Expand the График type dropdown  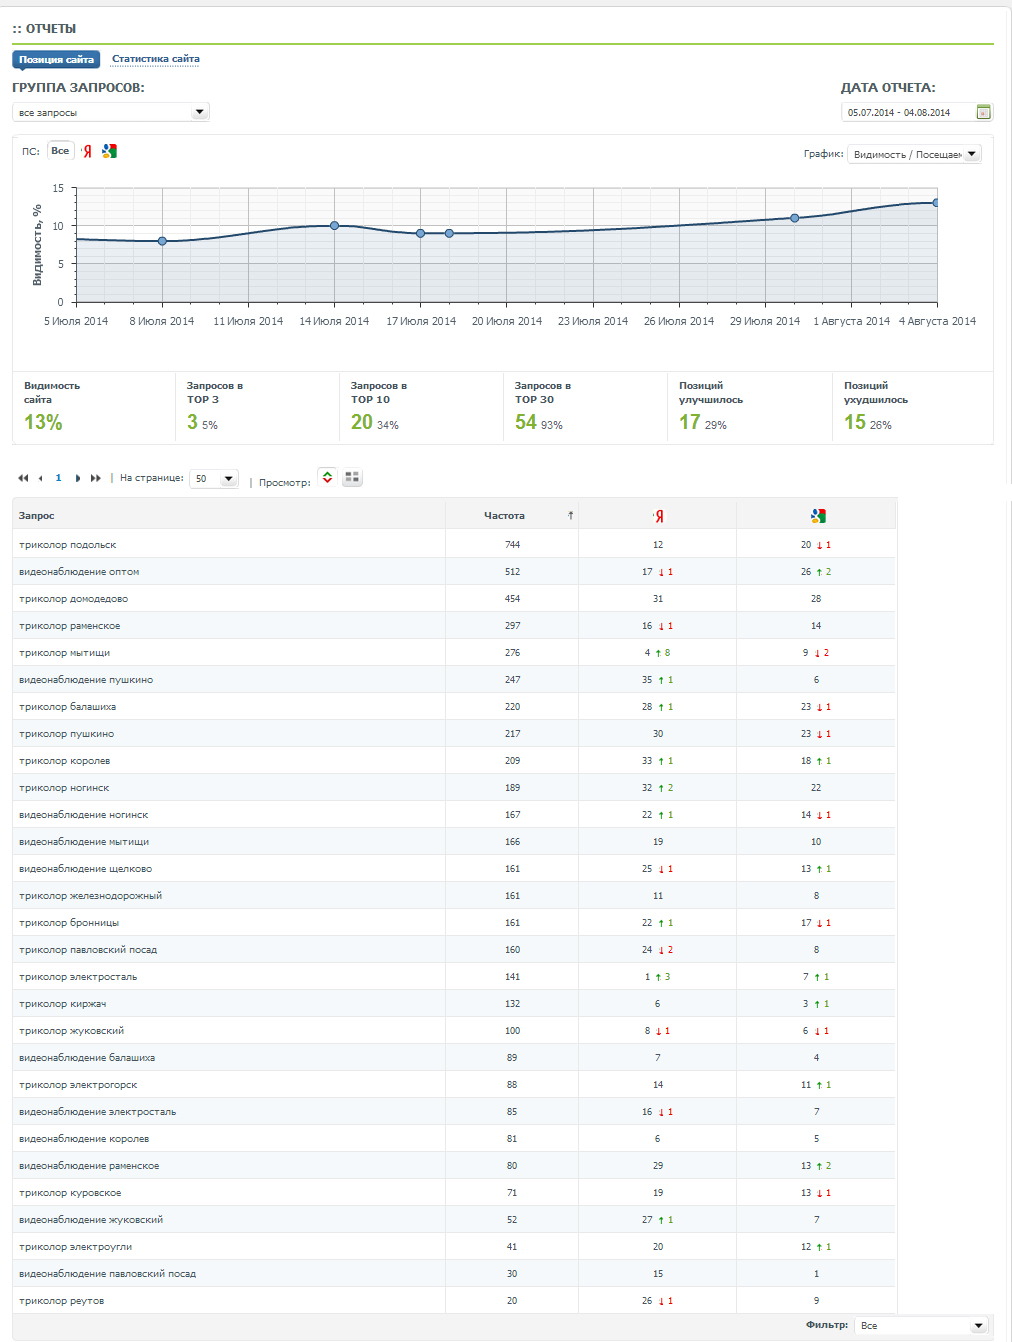click(914, 154)
